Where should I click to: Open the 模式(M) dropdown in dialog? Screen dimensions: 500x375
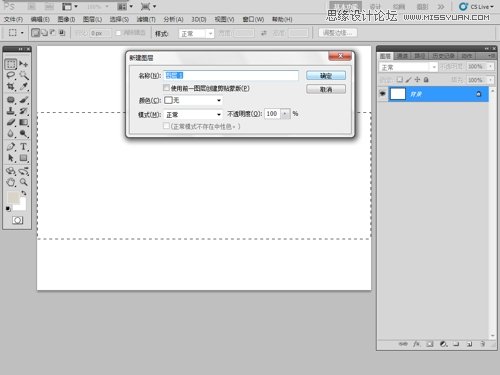(x=193, y=114)
